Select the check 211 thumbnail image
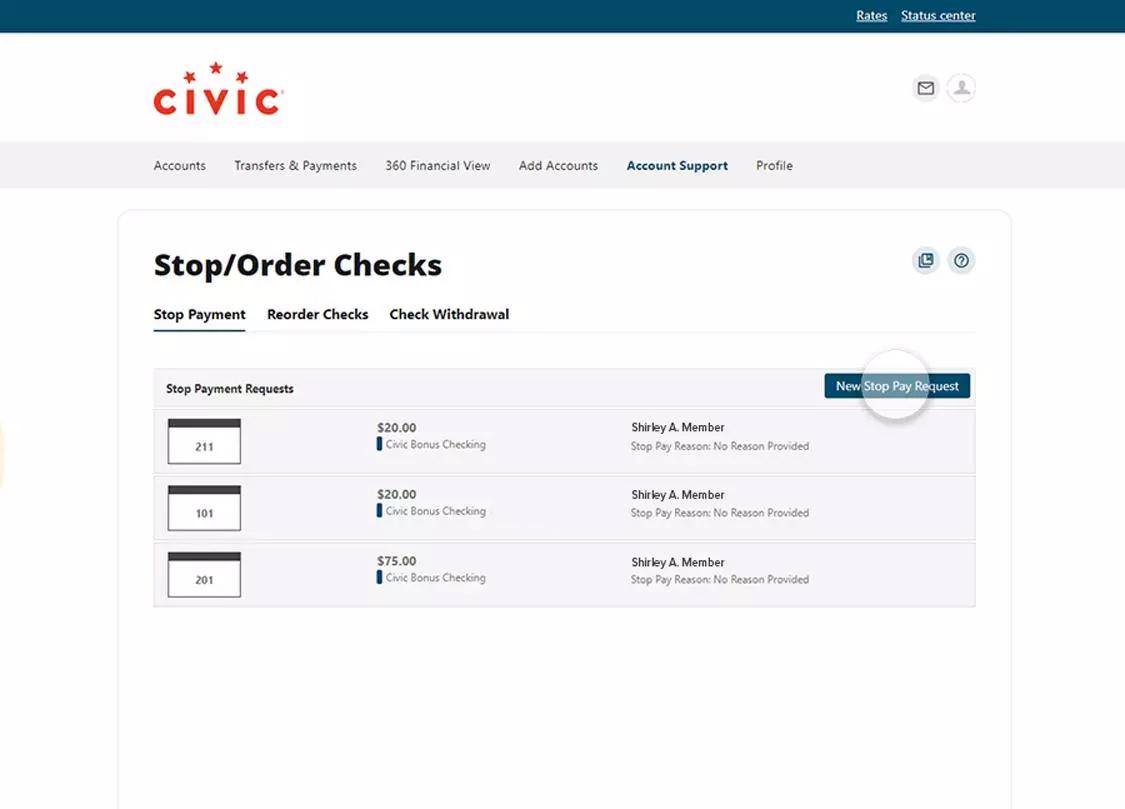The height and width of the screenshot is (809, 1125). point(204,441)
